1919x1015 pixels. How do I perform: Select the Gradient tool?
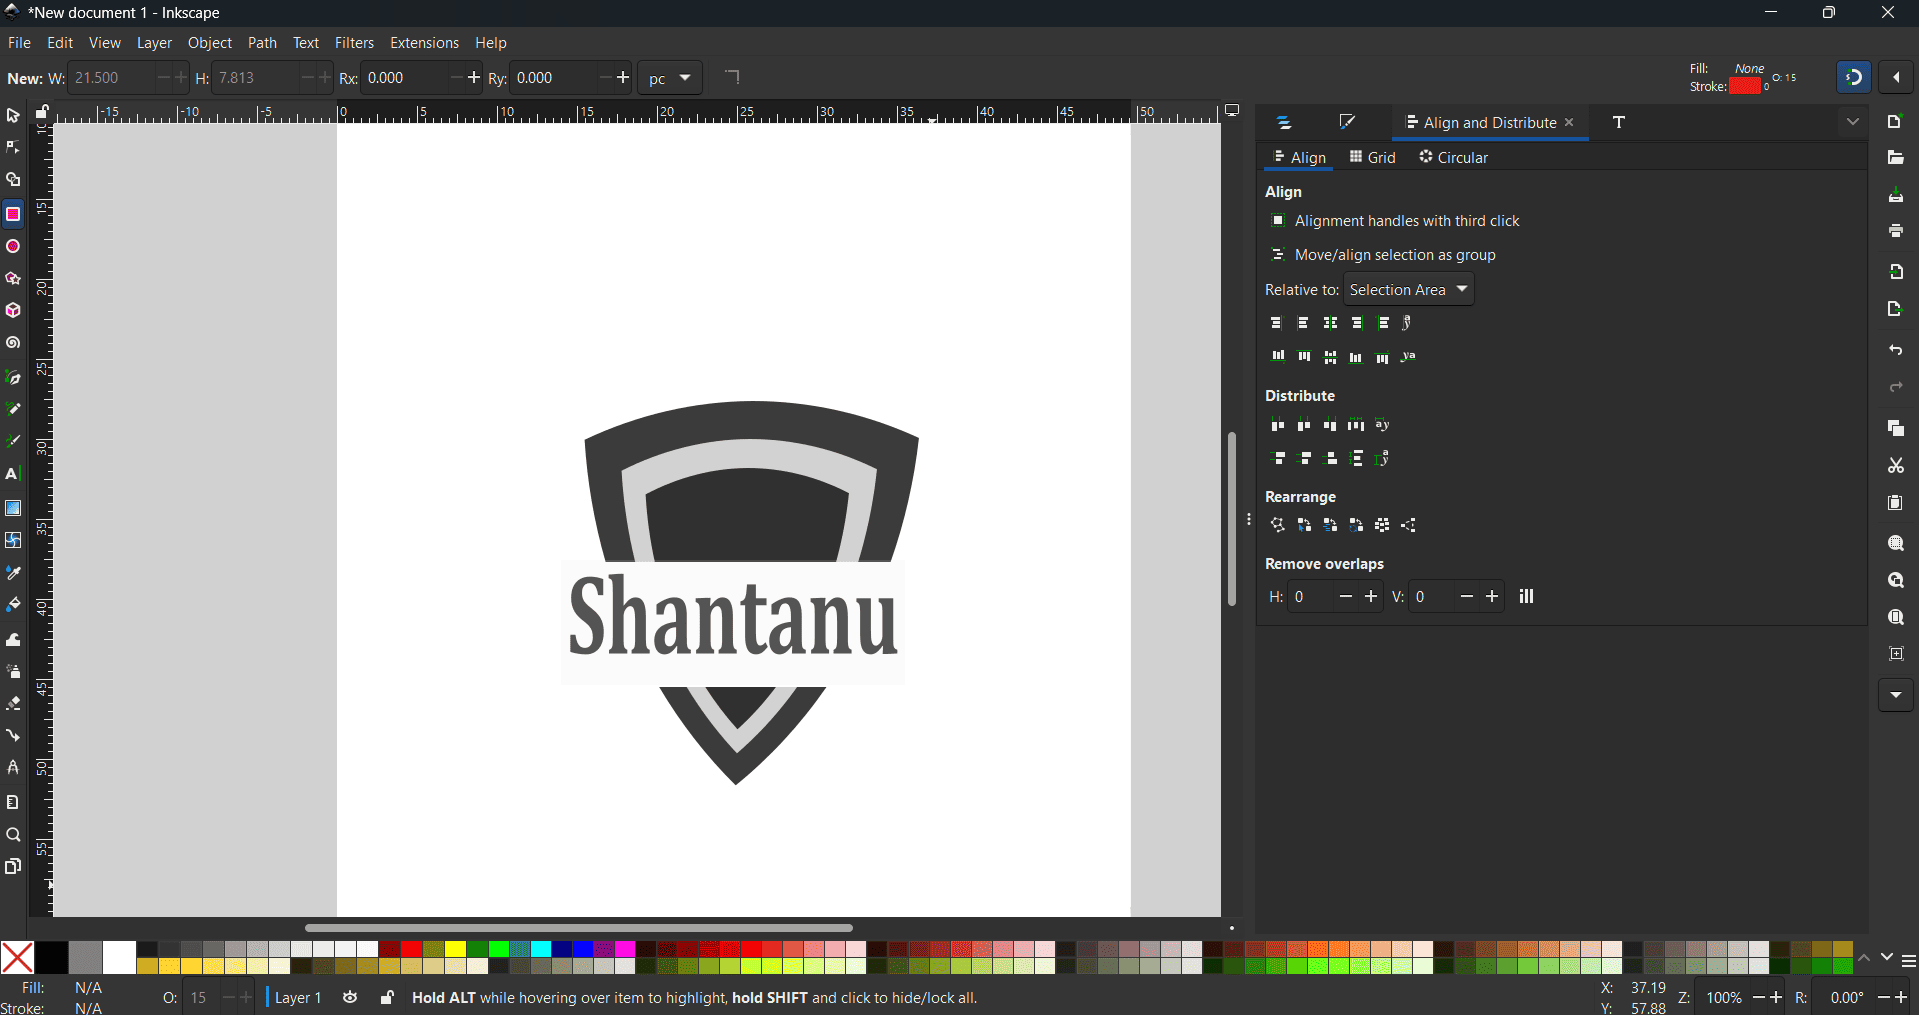coord(13,508)
